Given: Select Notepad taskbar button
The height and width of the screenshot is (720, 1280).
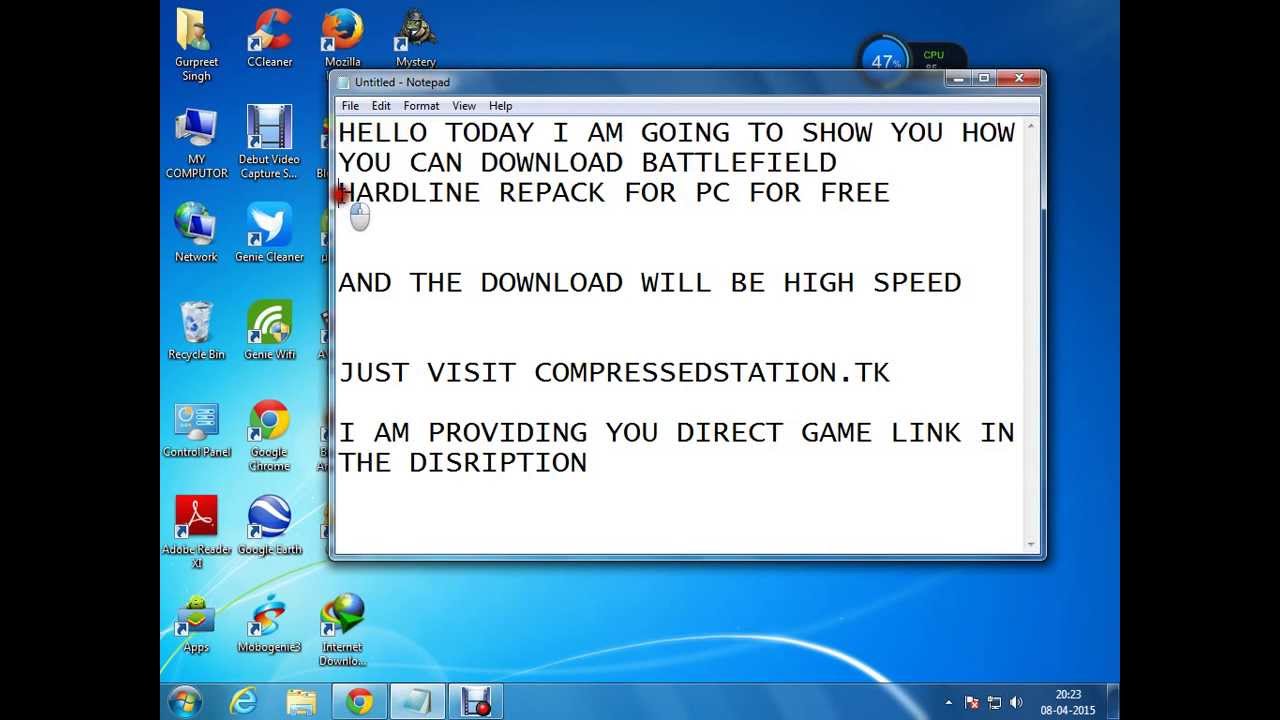Looking at the screenshot, I should (417, 702).
